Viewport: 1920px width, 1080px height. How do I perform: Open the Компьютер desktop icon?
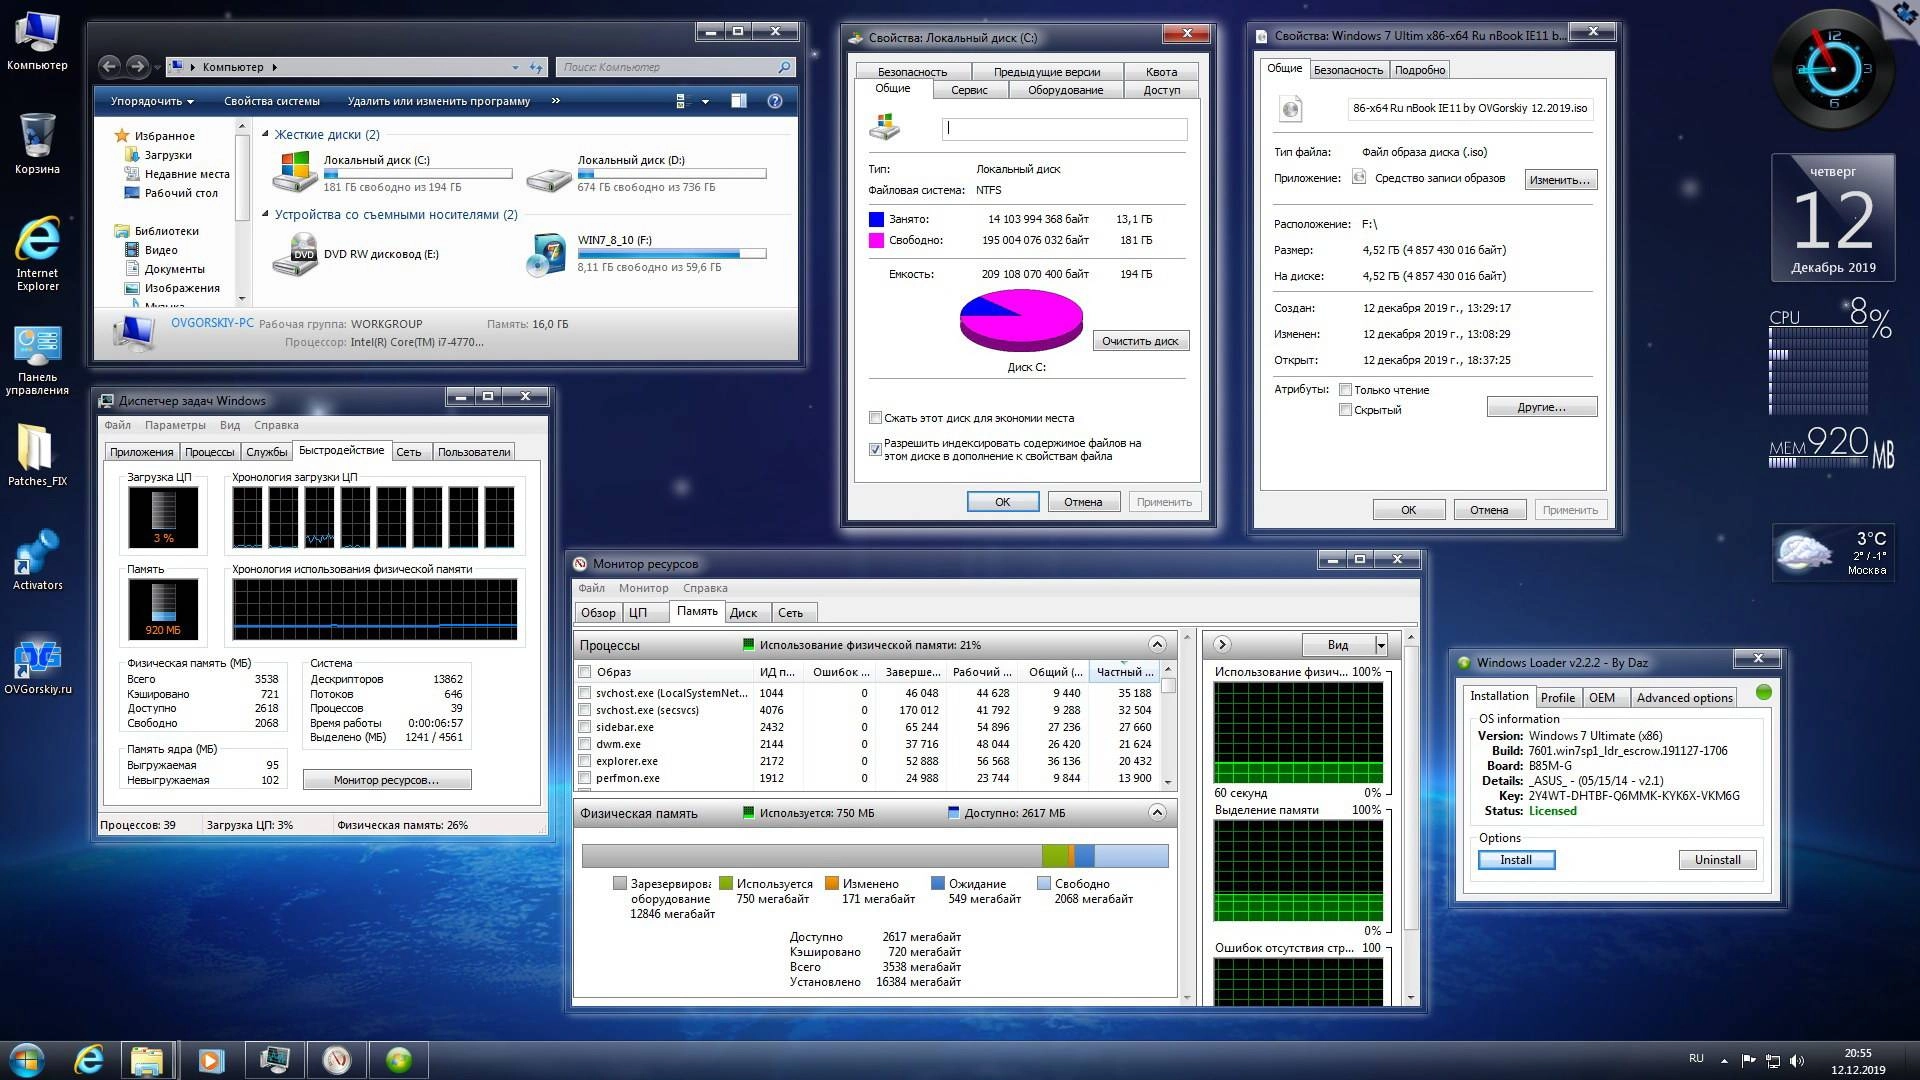37,40
